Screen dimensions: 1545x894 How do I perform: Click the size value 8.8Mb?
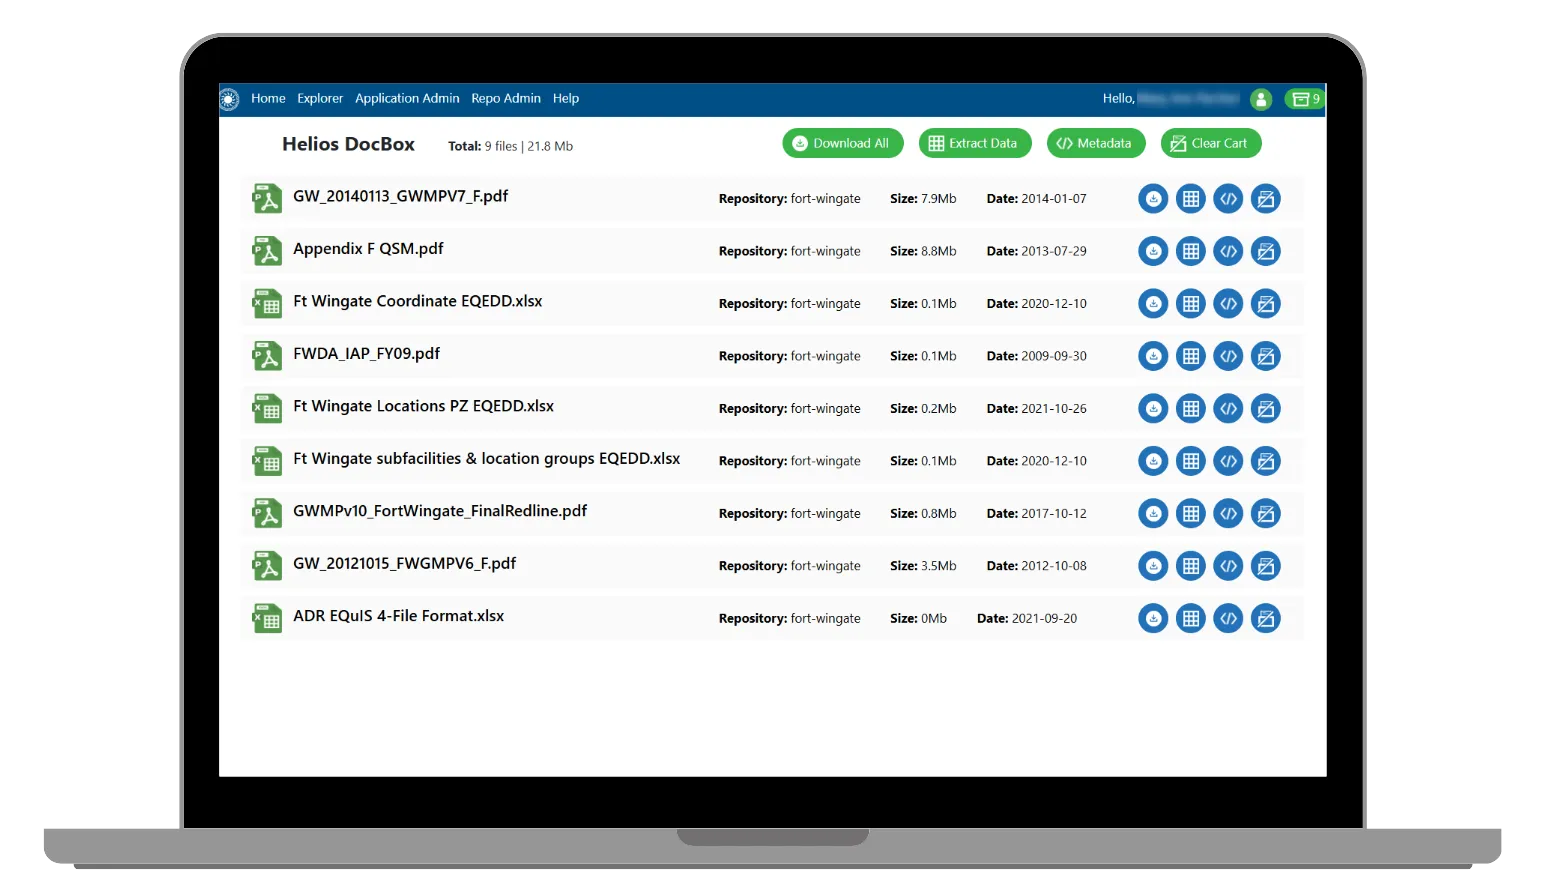click(x=939, y=251)
